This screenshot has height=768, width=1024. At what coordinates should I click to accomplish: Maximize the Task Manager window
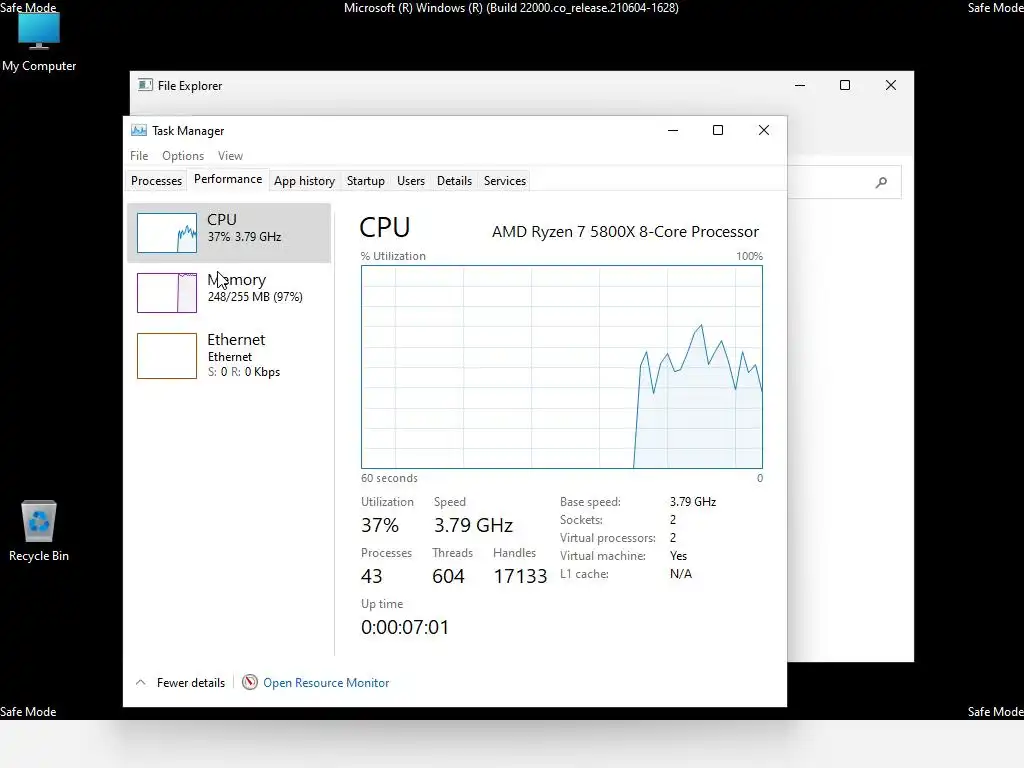(718, 131)
